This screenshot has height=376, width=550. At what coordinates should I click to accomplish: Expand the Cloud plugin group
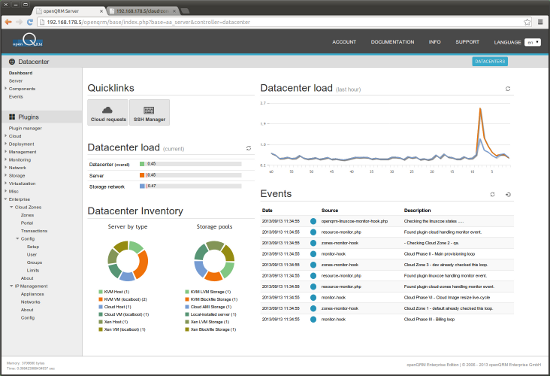pyautogui.click(x=6, y=136)
